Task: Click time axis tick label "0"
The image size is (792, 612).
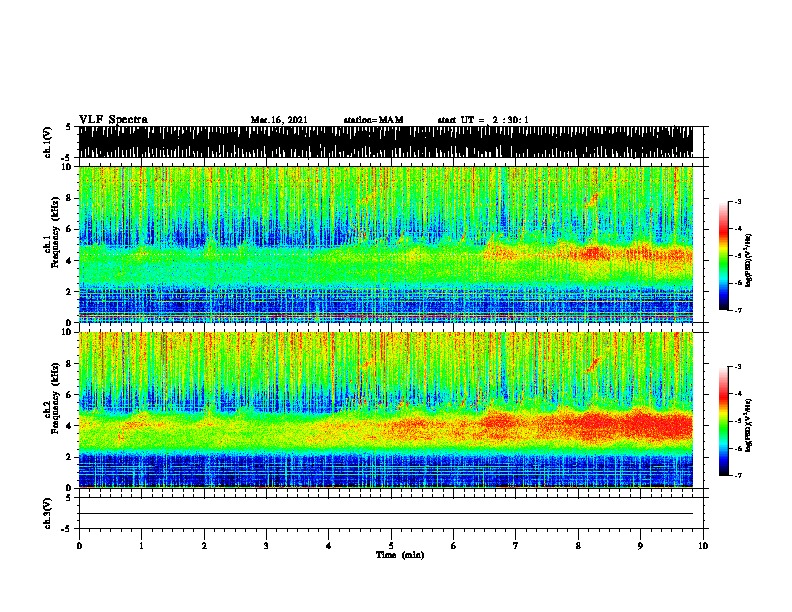Action: point(79,545)
